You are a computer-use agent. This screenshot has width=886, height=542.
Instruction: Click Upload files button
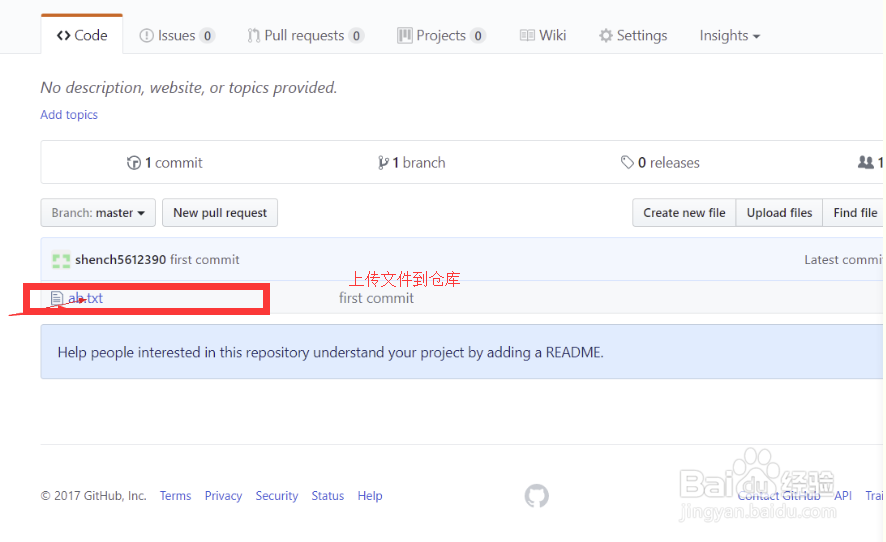(x=779, y=213)
